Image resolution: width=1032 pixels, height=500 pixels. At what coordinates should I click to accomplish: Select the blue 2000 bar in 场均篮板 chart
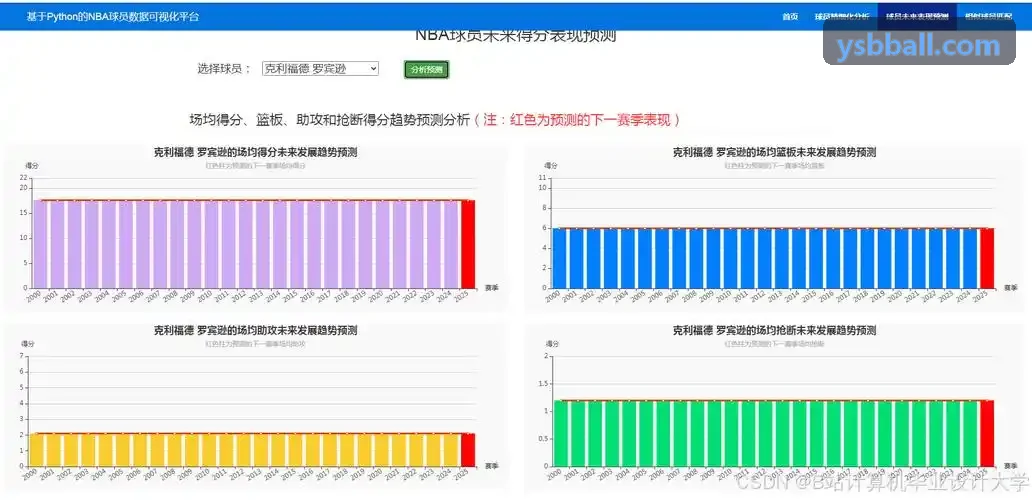[559, 258]
